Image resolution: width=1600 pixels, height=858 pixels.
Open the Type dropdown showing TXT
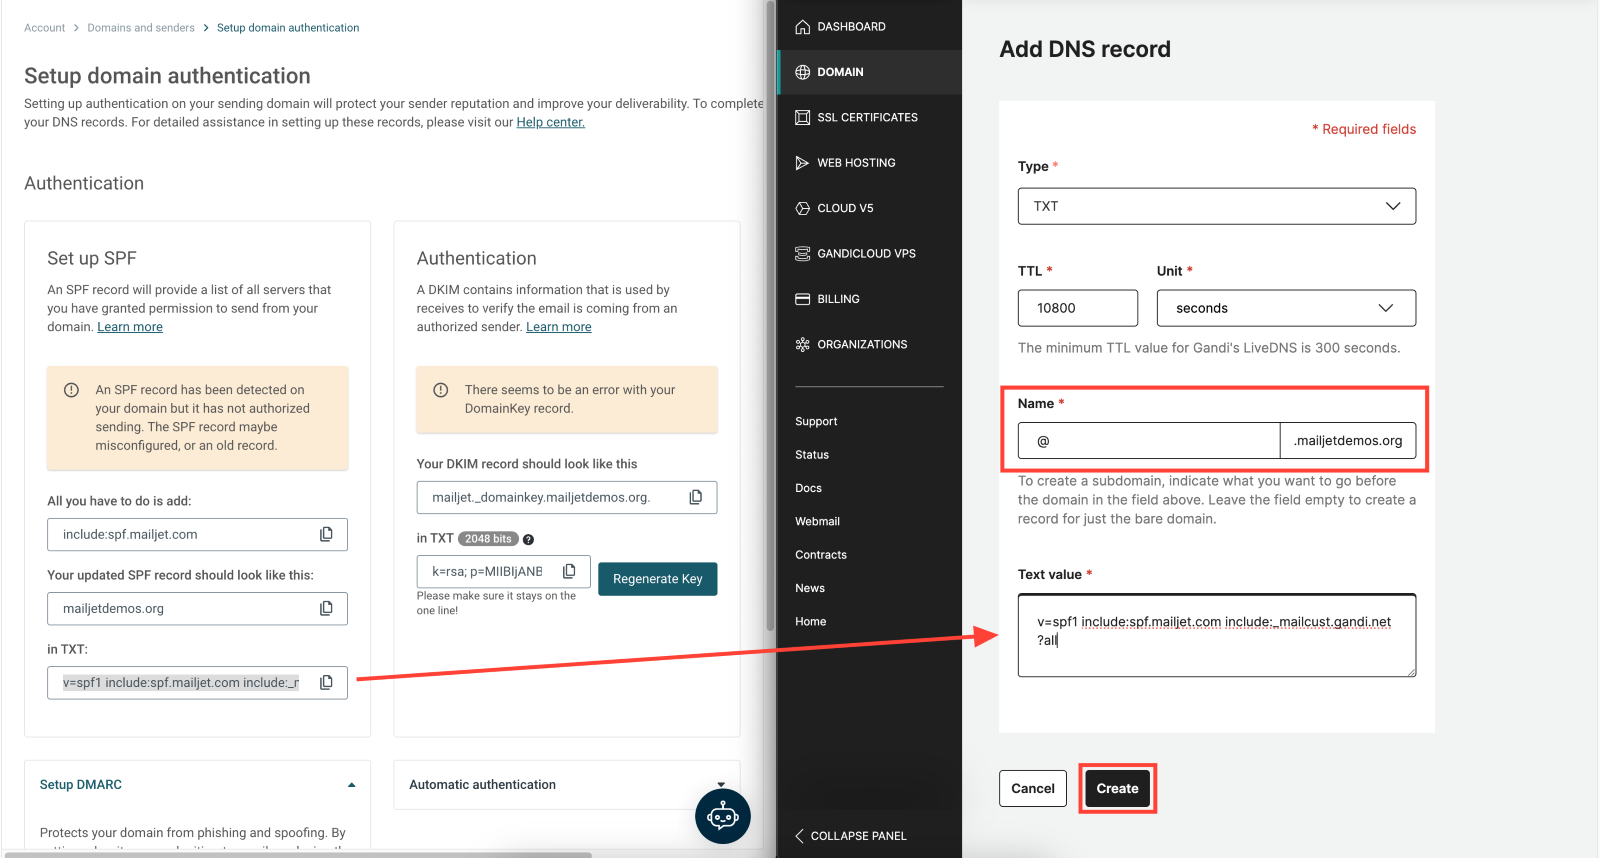point(1216,206)
